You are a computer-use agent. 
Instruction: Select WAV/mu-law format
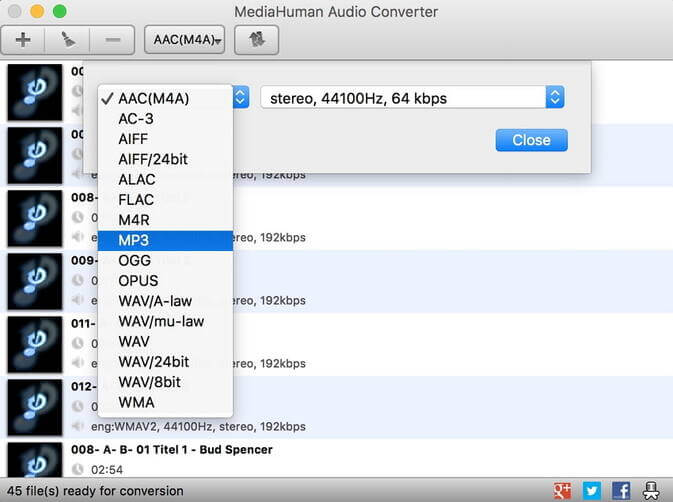coord(165,321)
